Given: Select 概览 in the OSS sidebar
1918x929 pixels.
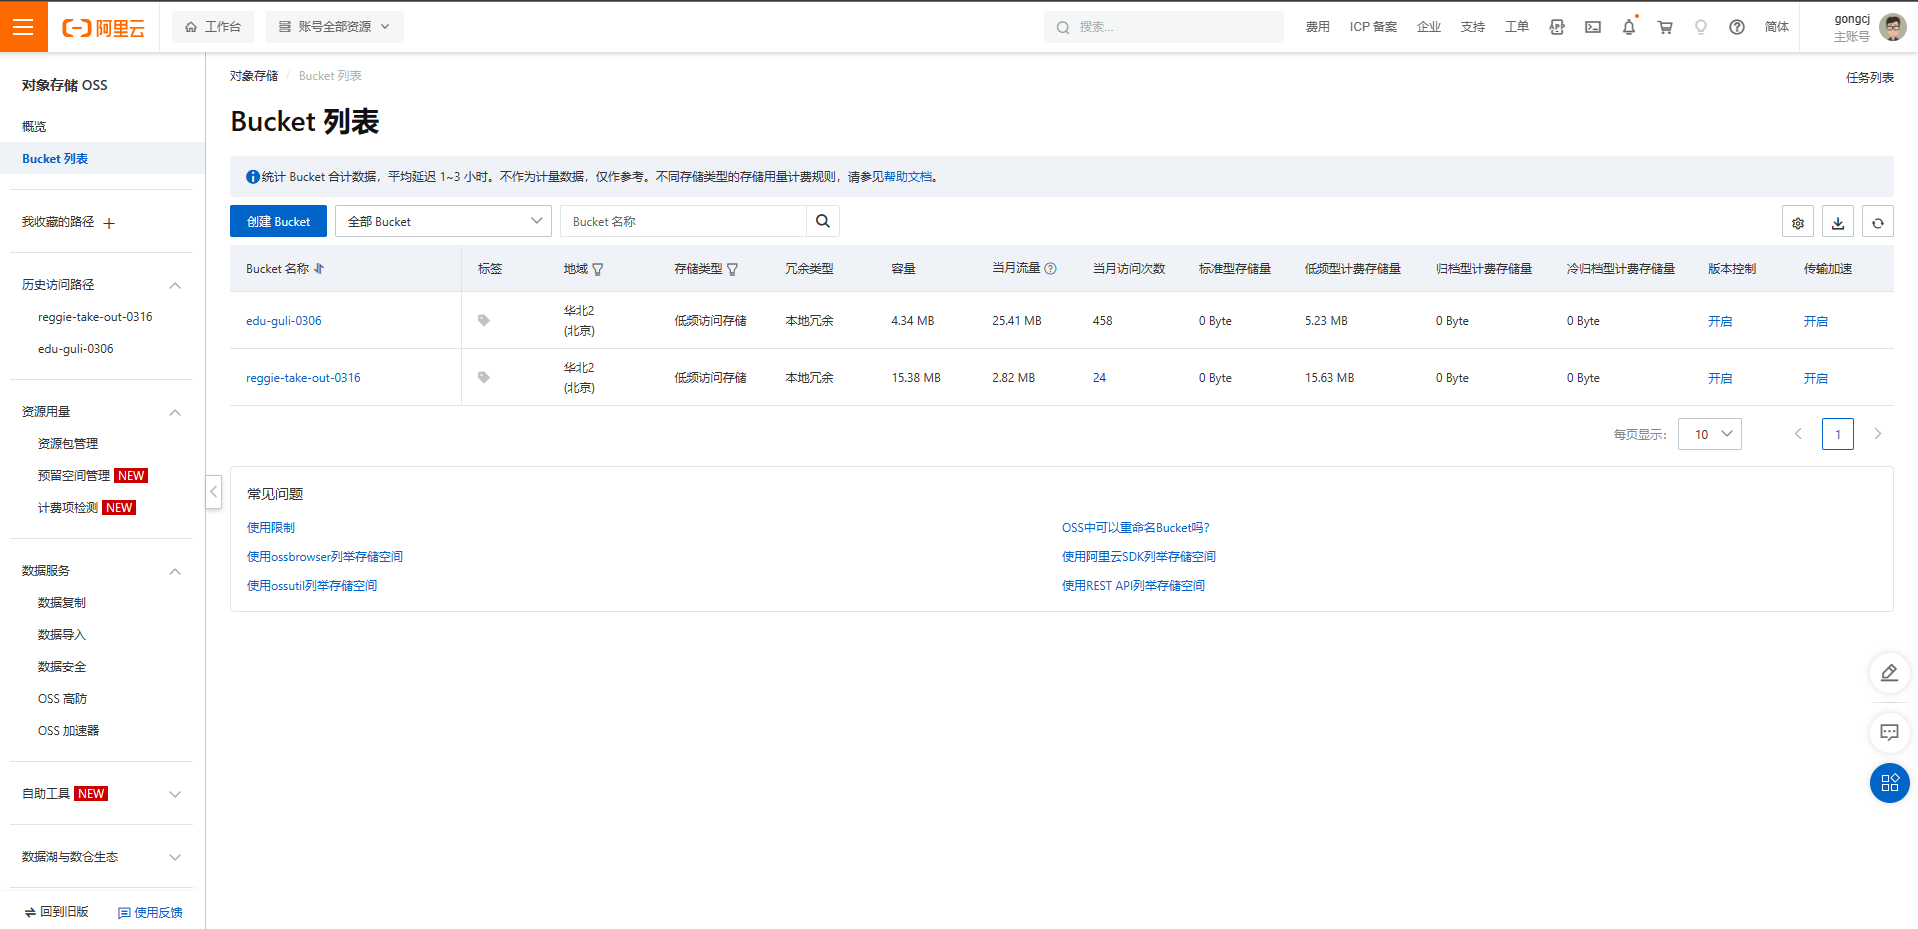Looking at the screenshot, I should (x=35, y=127).
